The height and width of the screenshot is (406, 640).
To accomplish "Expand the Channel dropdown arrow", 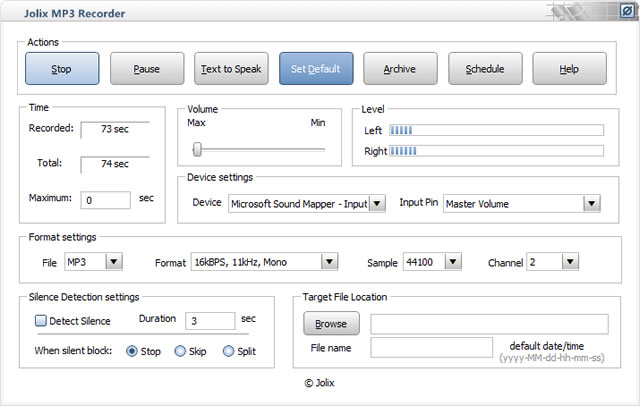I will [x=570, y=262].
